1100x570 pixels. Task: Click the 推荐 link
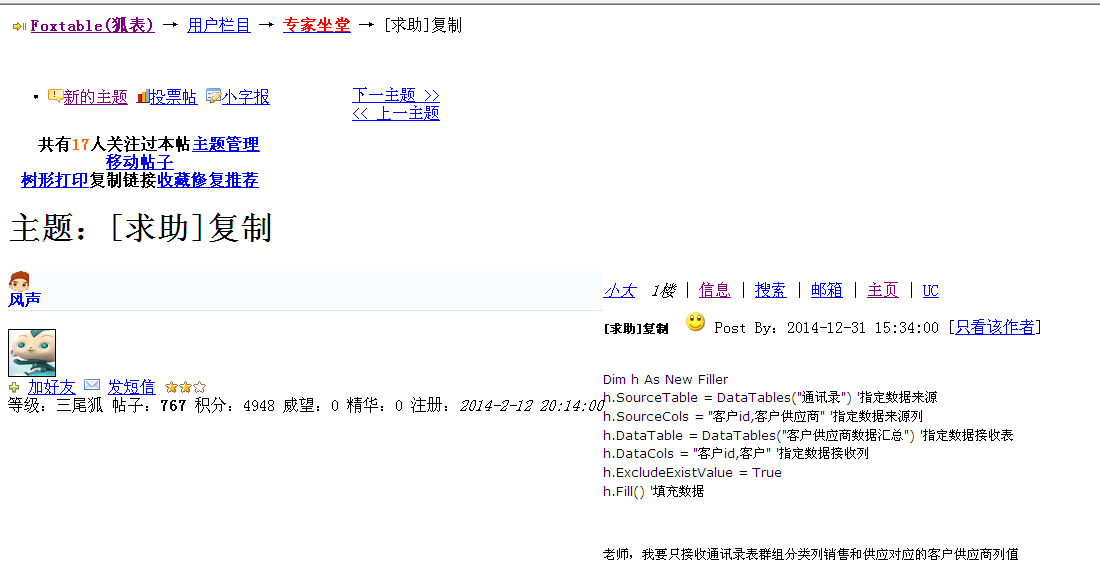pos(241,180)
